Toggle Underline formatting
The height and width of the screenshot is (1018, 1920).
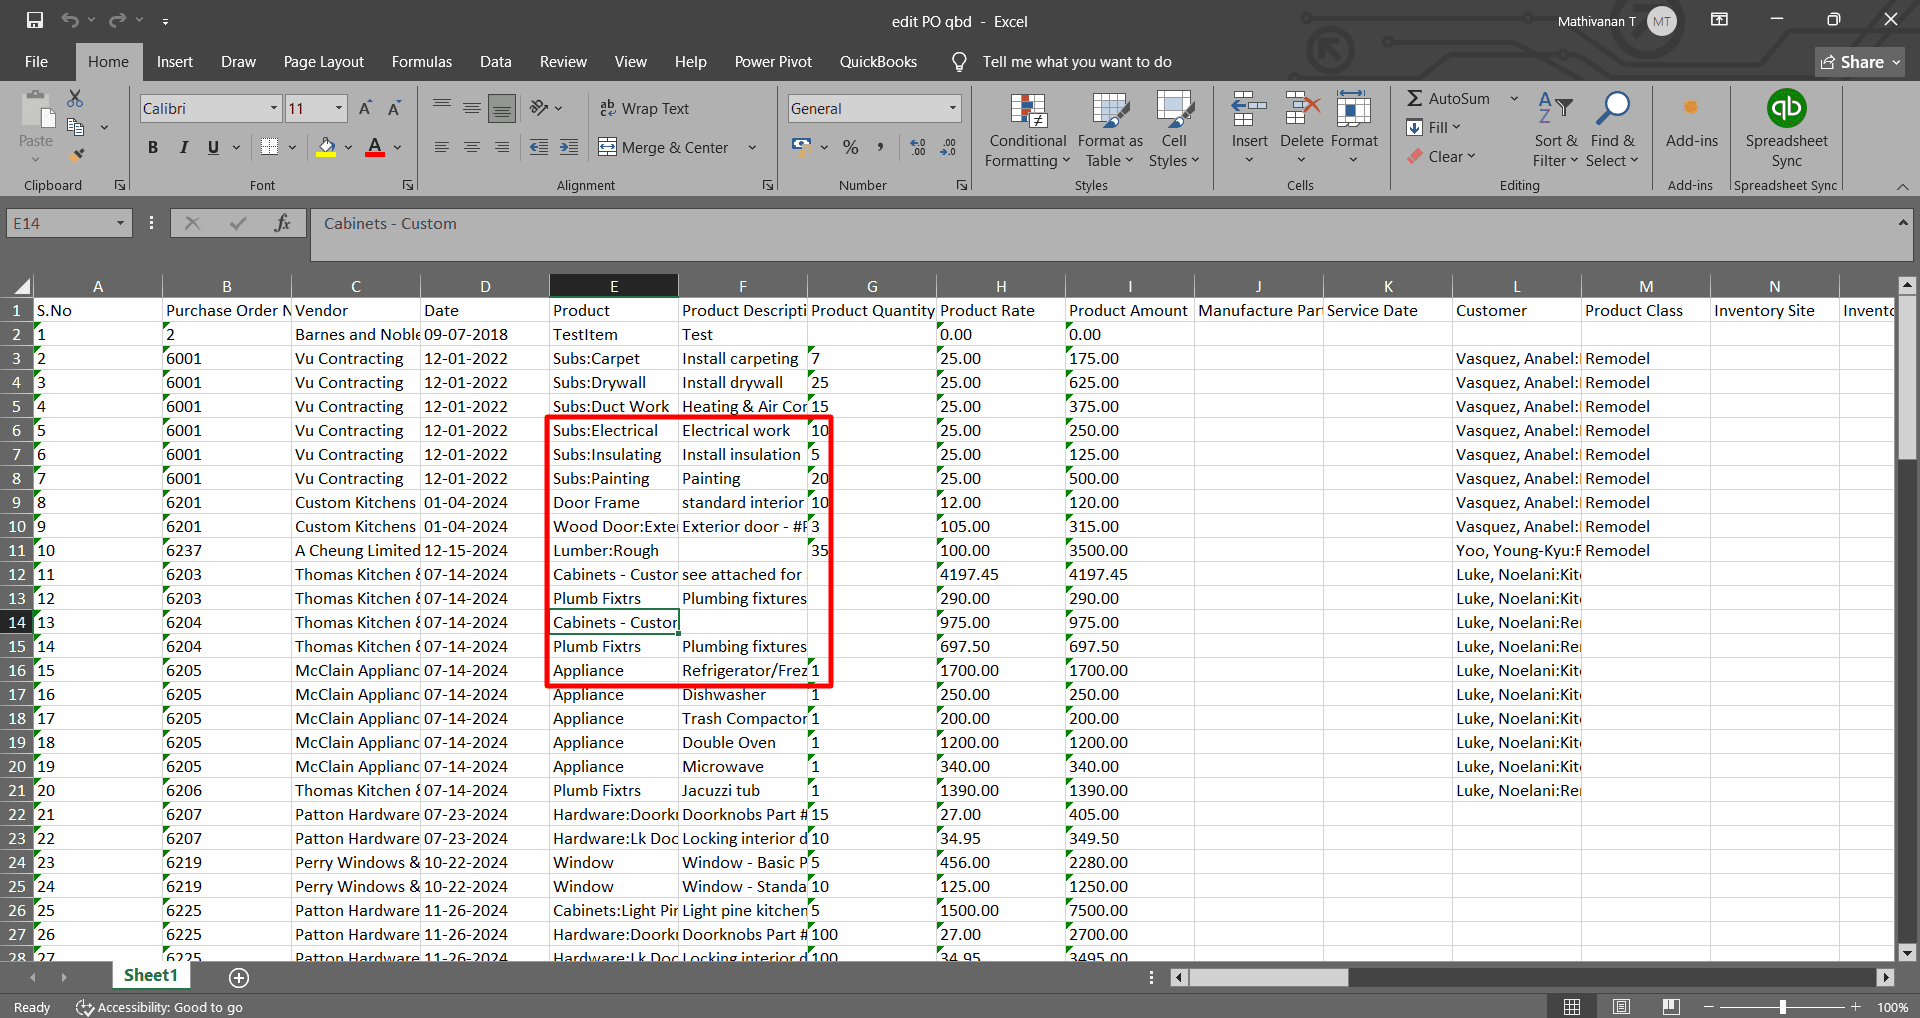[x=213, y=148]
